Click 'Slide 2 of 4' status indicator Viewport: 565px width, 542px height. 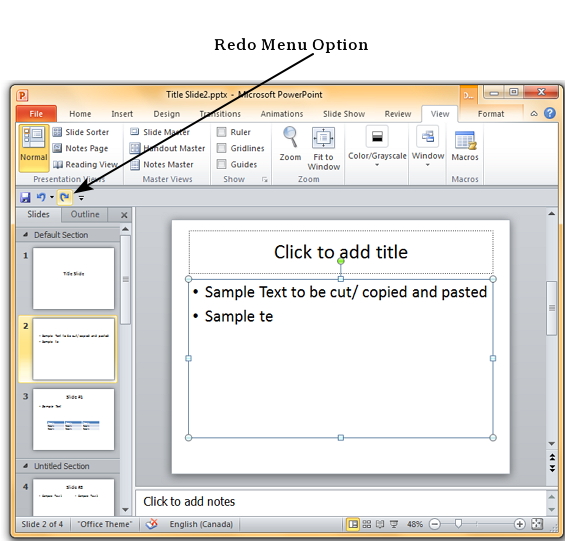click(x=42, y=524)
